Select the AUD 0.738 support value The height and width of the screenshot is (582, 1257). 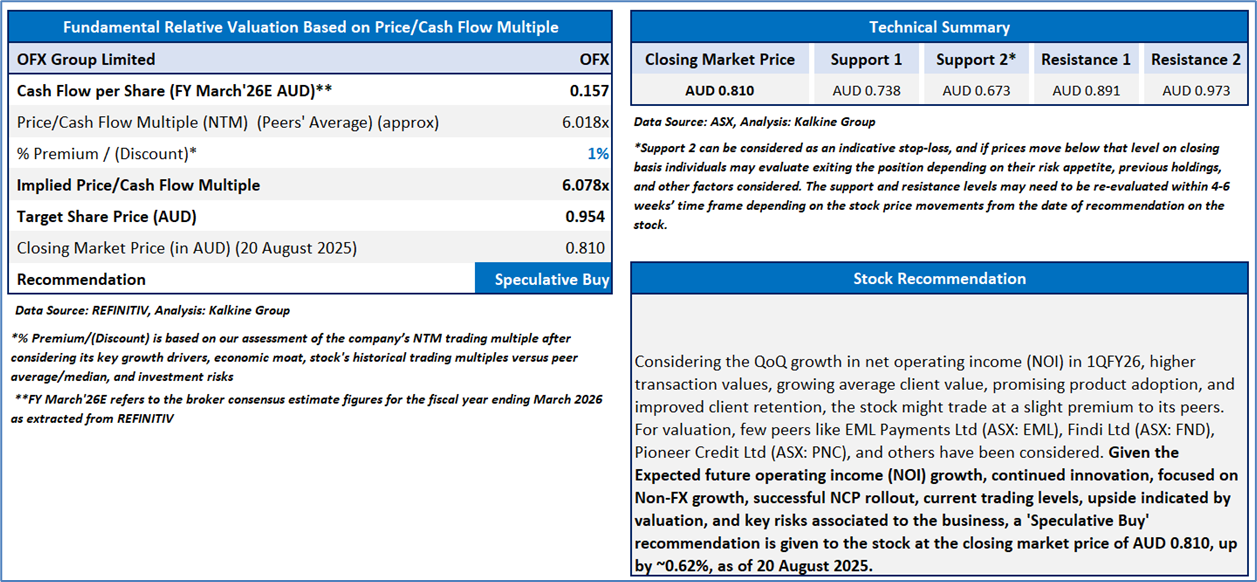pyautogui.click(x=866, y=91)
